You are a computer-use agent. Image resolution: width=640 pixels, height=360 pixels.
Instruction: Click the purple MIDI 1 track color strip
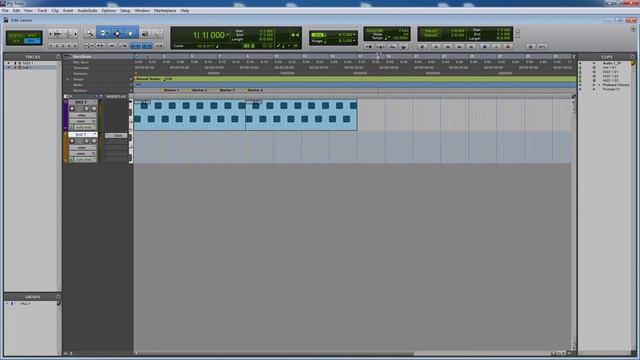coord(65,115)
